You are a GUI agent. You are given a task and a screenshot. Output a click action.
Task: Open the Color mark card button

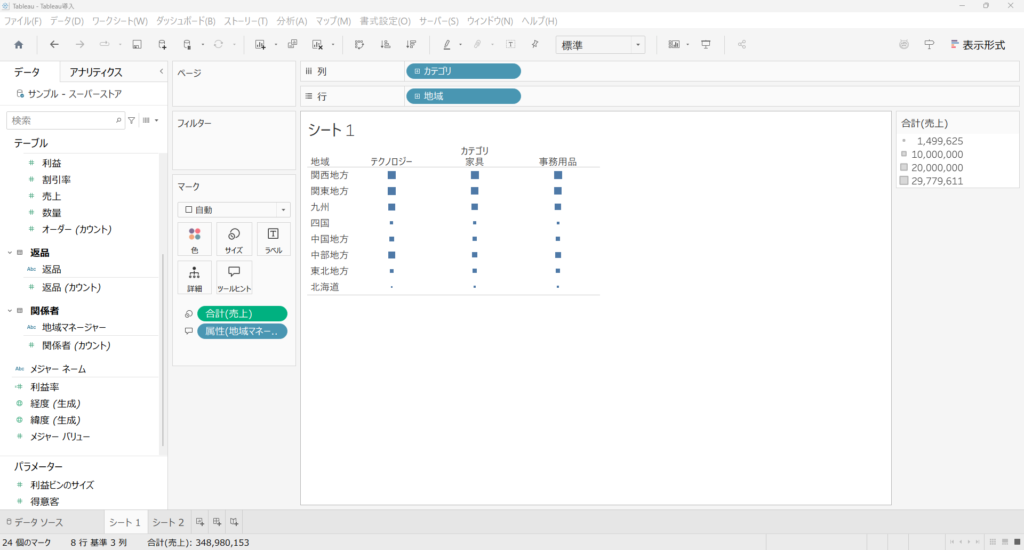pyautogui.click(x=194, y=240)
